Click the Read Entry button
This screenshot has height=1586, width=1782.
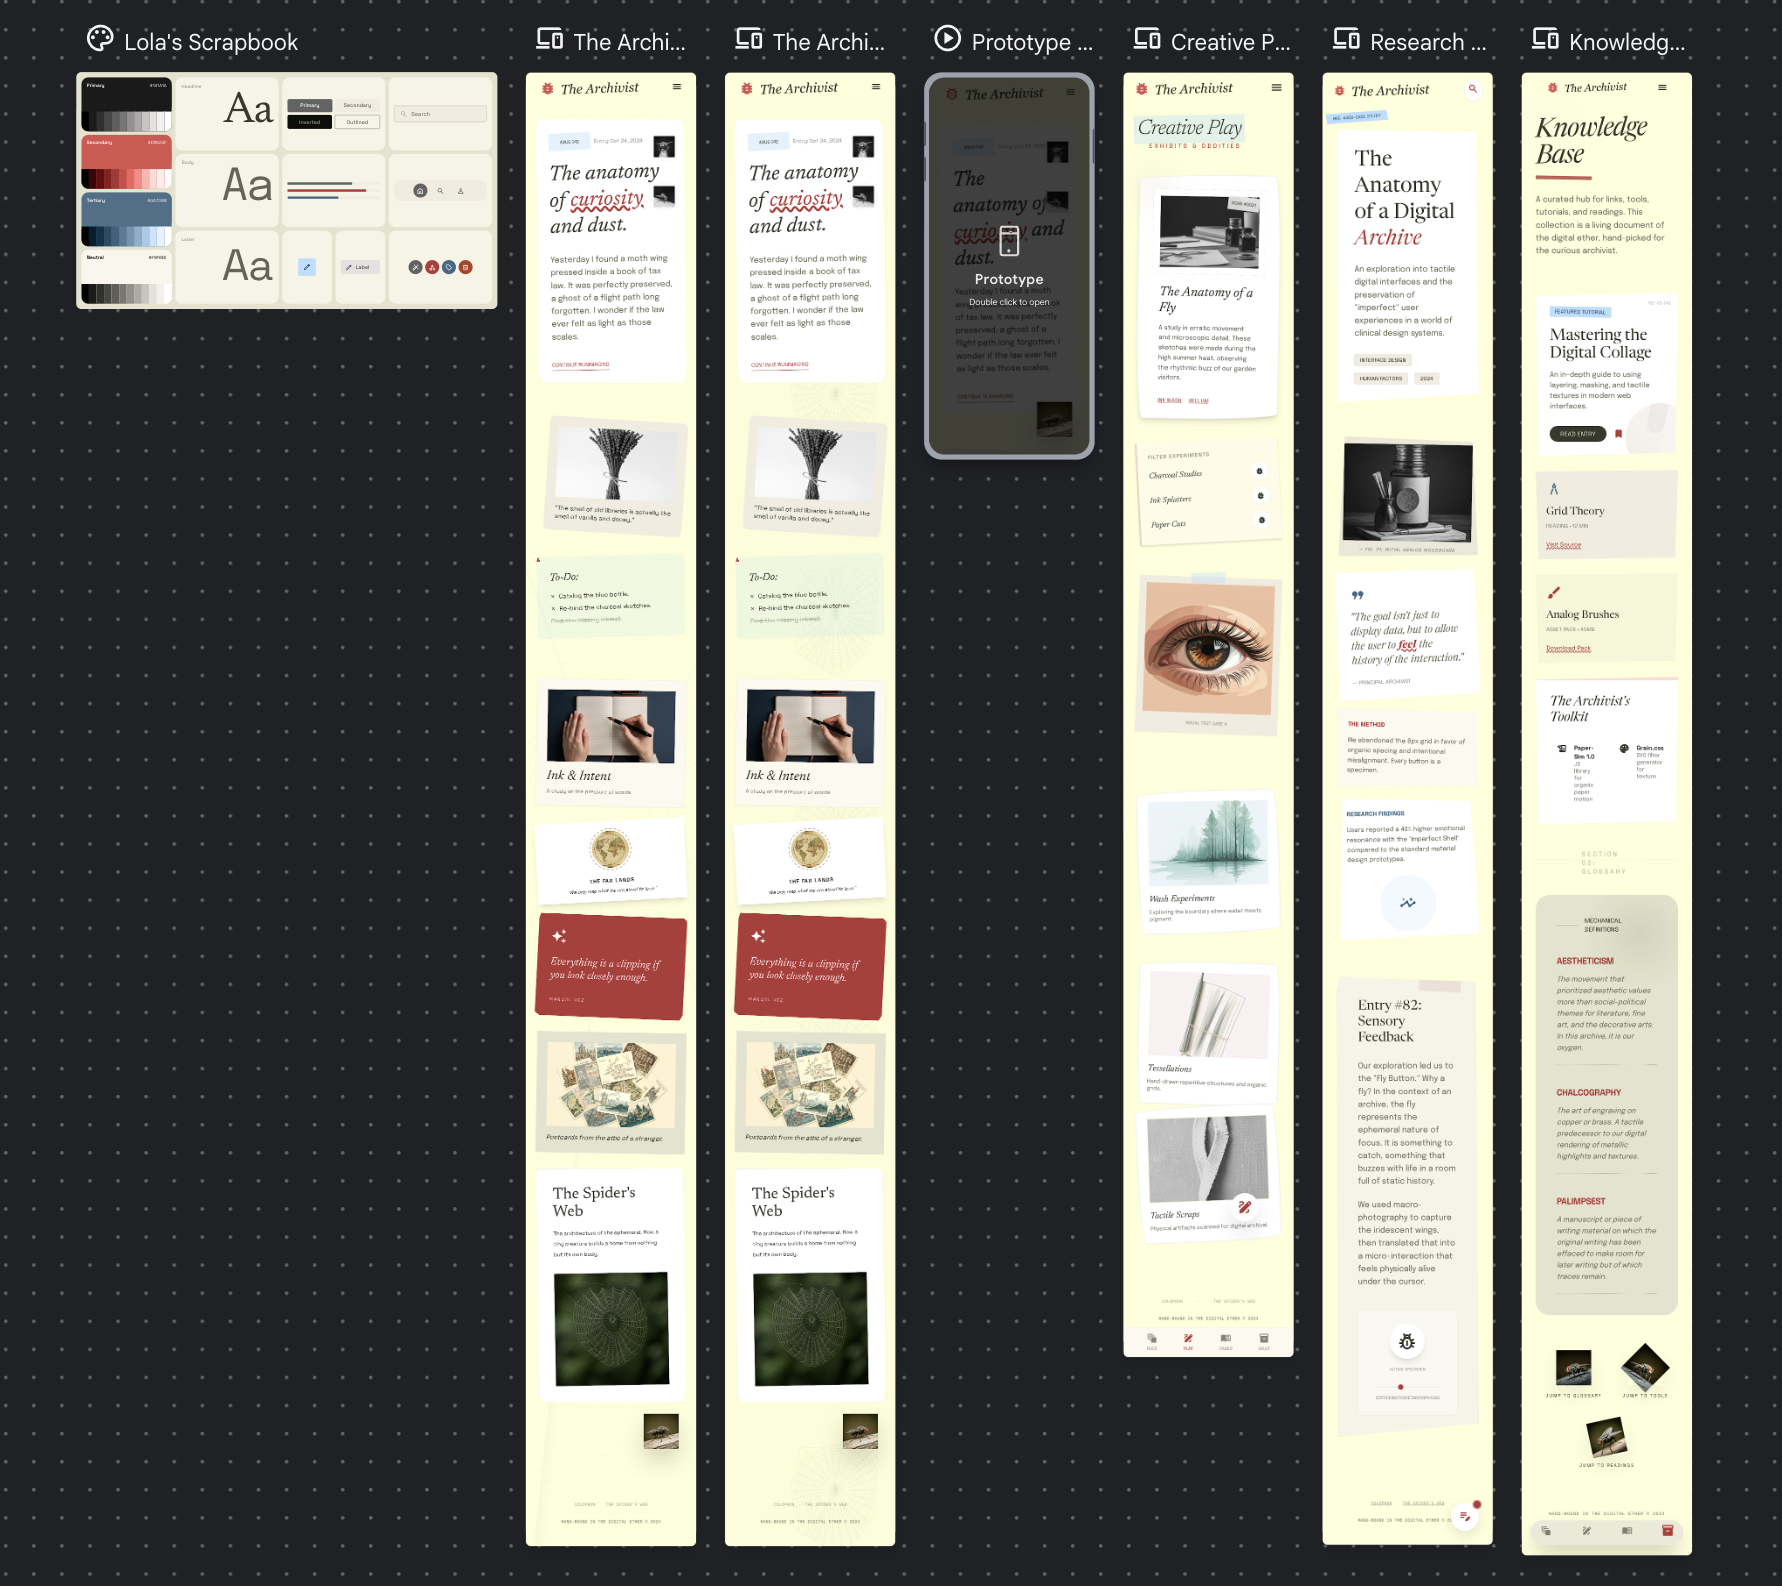[1577, 434]
